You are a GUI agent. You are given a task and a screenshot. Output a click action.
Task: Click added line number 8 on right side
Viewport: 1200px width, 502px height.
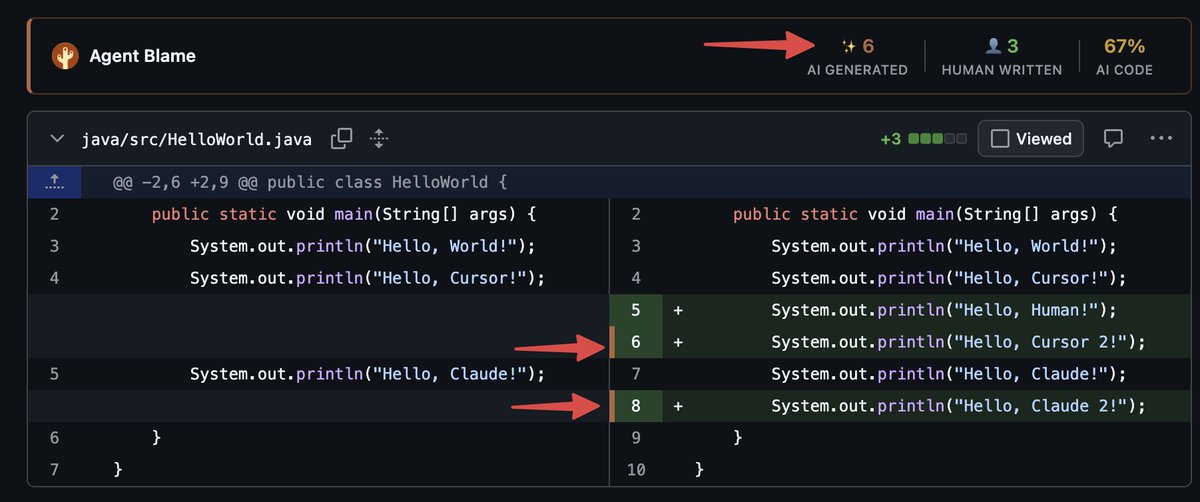point(636,406)
